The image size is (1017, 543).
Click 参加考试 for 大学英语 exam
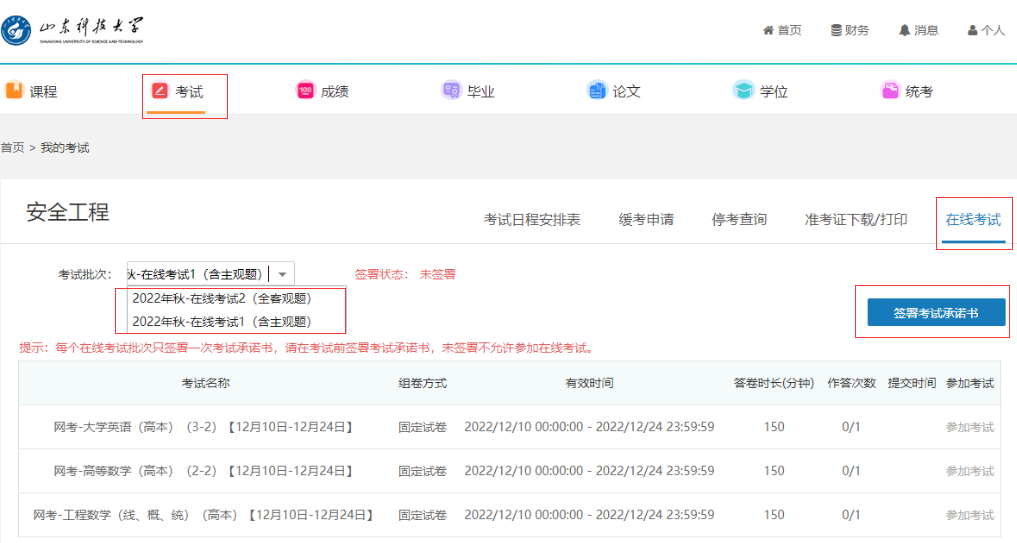point(969,427)
